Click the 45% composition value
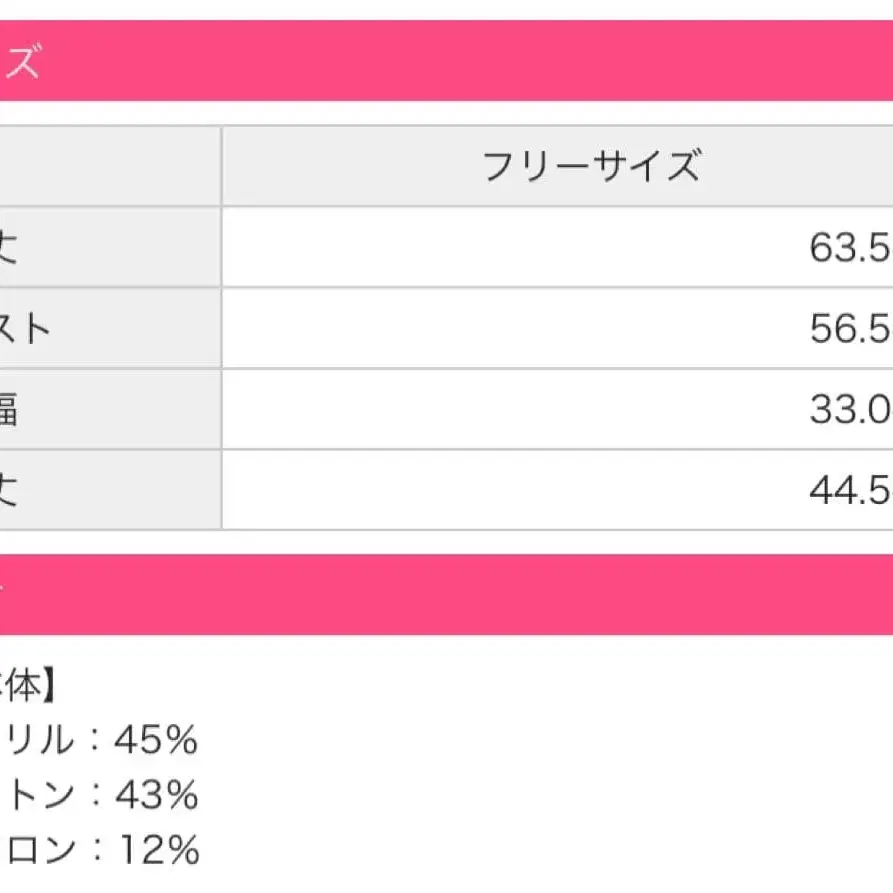Image resolution: width=893 pixels, height=893 pixels. (x=156, y=740)
